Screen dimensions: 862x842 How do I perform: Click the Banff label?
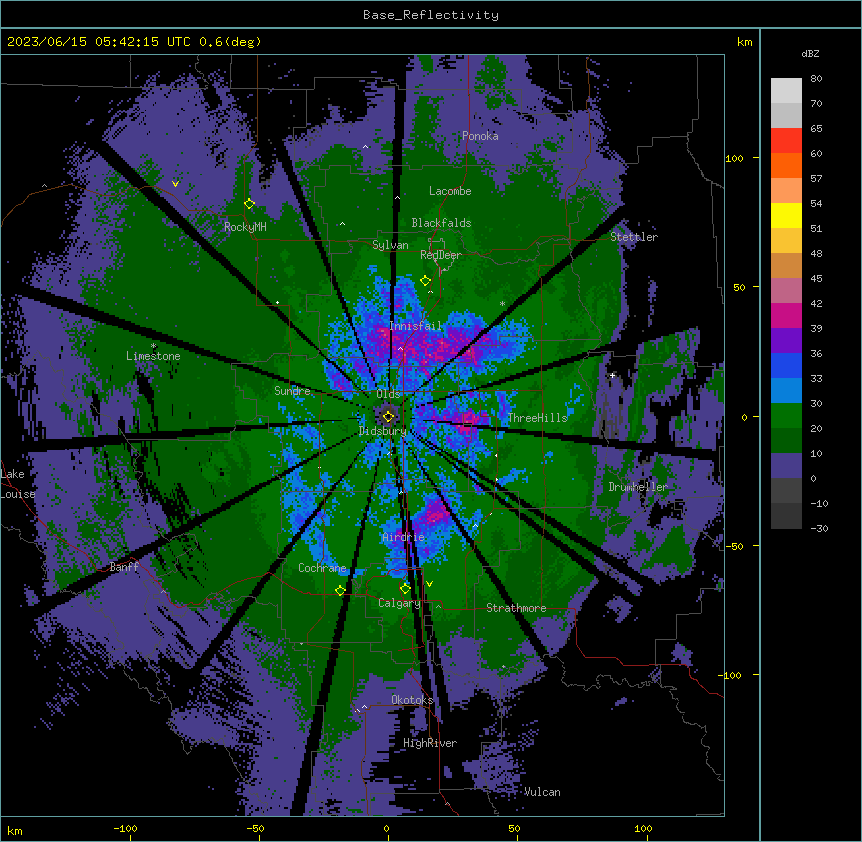point(124,567)
